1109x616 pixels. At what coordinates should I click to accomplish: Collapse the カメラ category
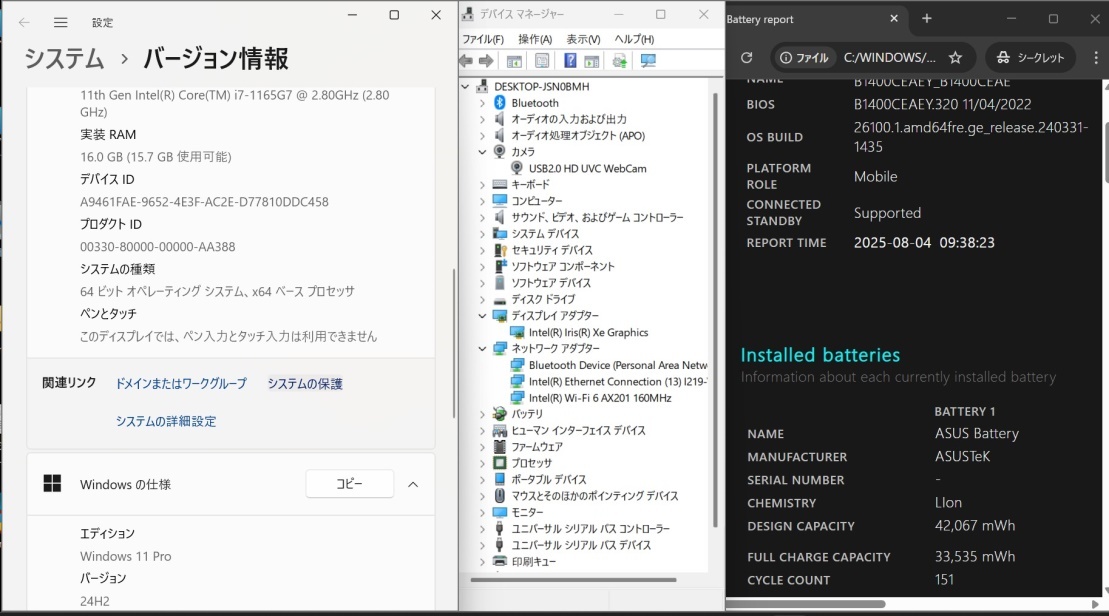(x=482, y=152)
